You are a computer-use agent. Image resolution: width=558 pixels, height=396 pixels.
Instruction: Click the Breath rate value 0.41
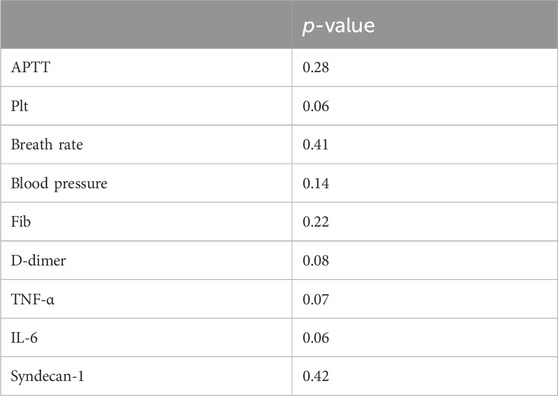coord(315,144)
